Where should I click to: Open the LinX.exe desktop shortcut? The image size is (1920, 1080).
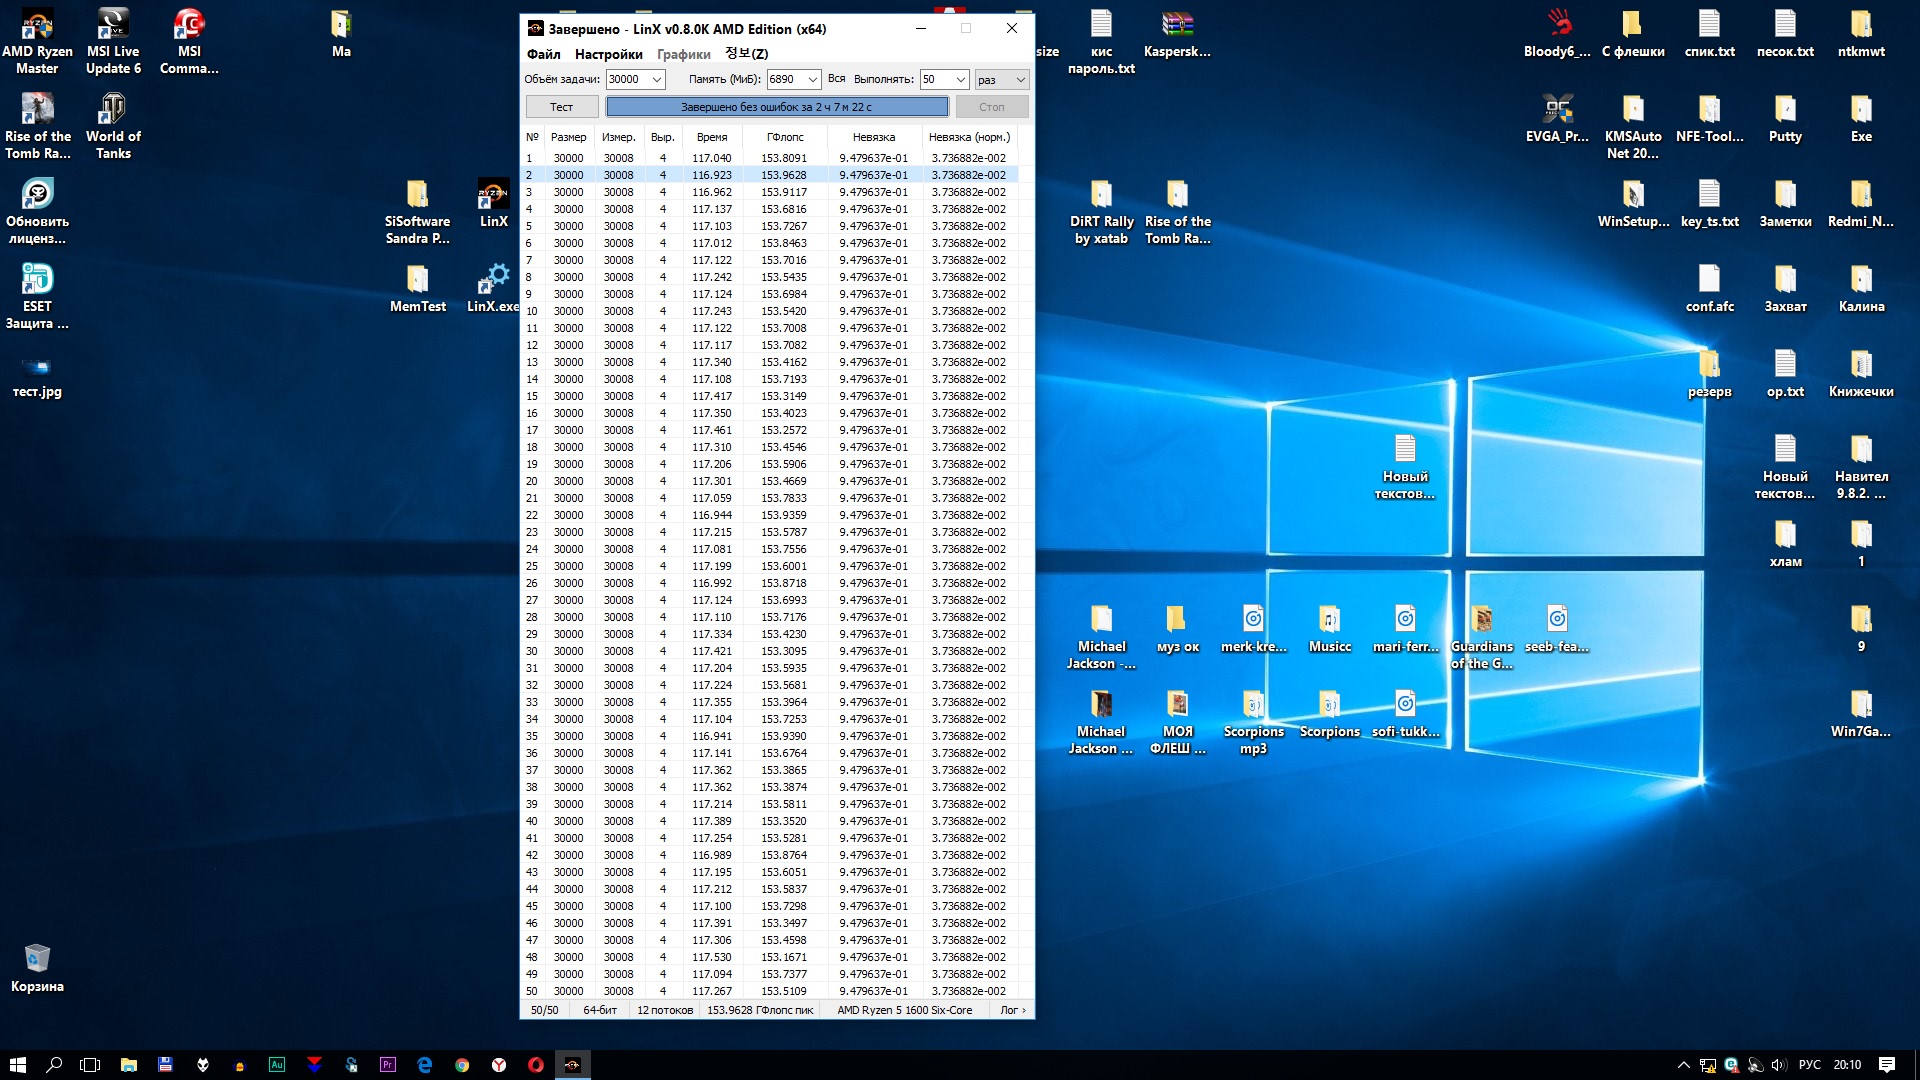(x=493, y=287)
